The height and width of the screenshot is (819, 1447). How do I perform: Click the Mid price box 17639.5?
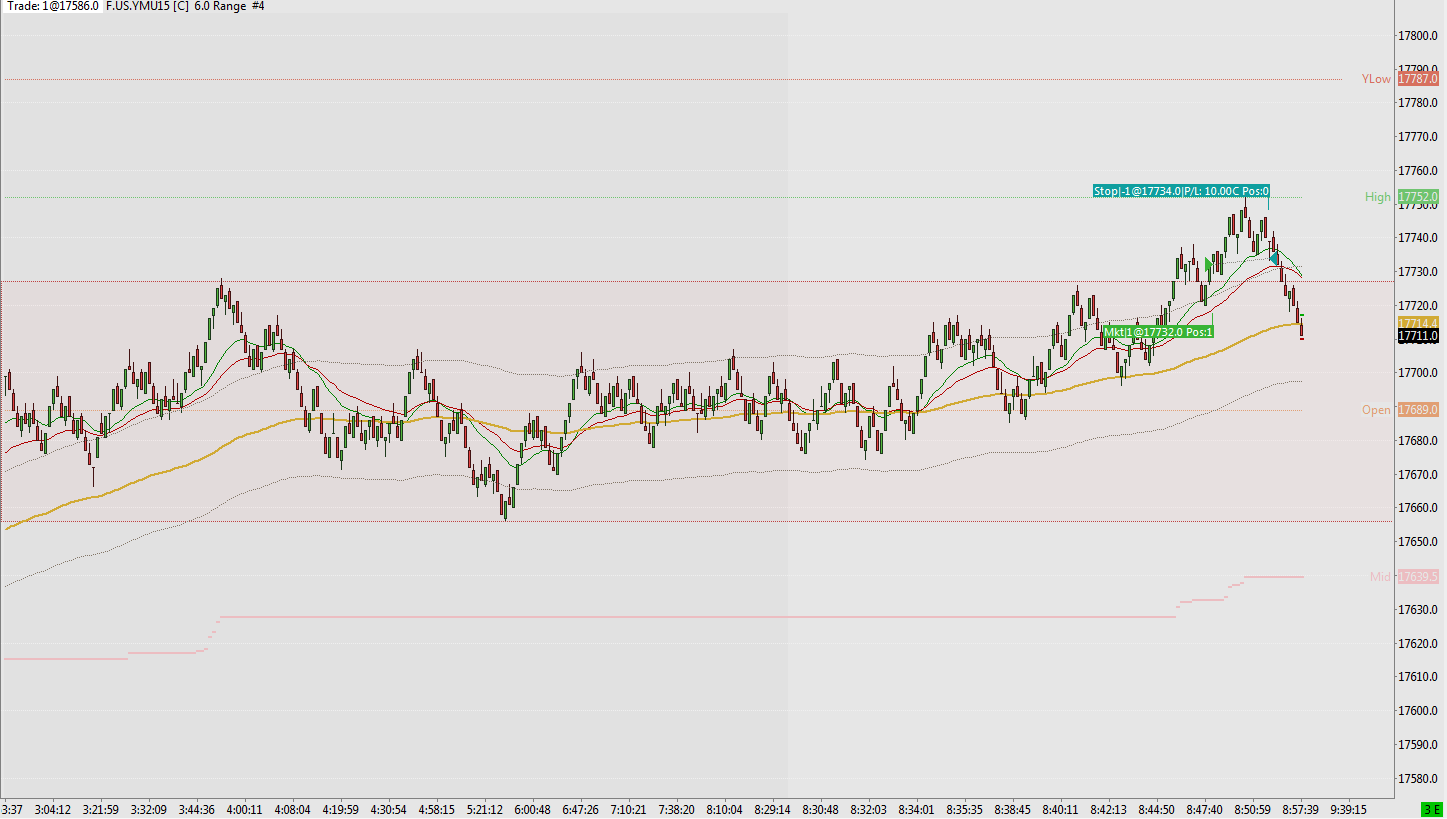click(1418, 577)
